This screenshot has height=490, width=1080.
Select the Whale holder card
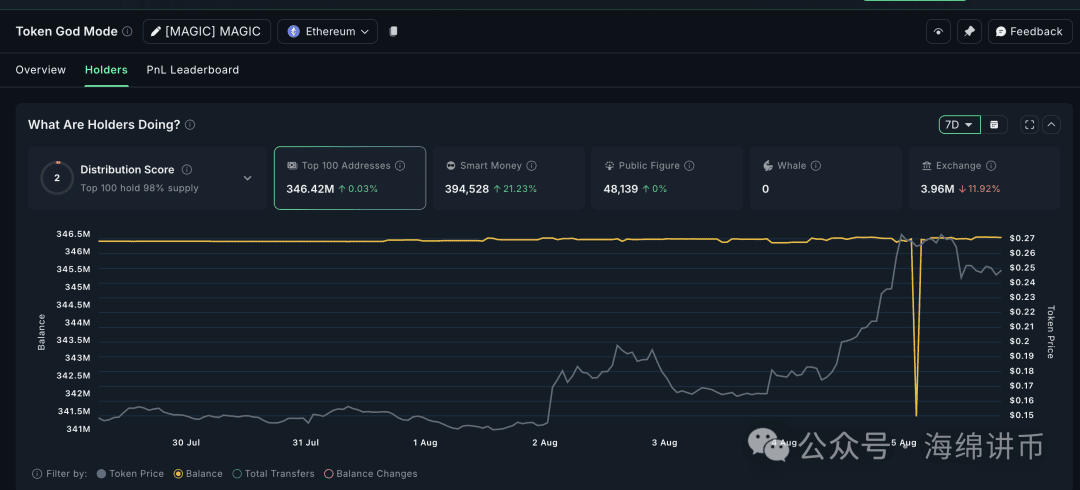(x=826, y=178)
